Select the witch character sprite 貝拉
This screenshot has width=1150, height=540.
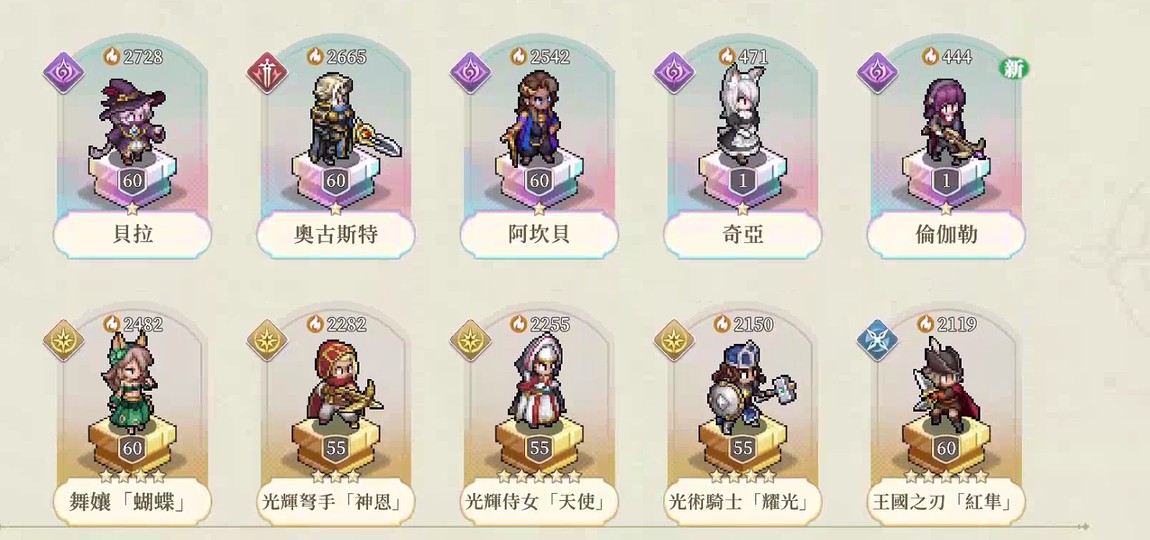130,120
